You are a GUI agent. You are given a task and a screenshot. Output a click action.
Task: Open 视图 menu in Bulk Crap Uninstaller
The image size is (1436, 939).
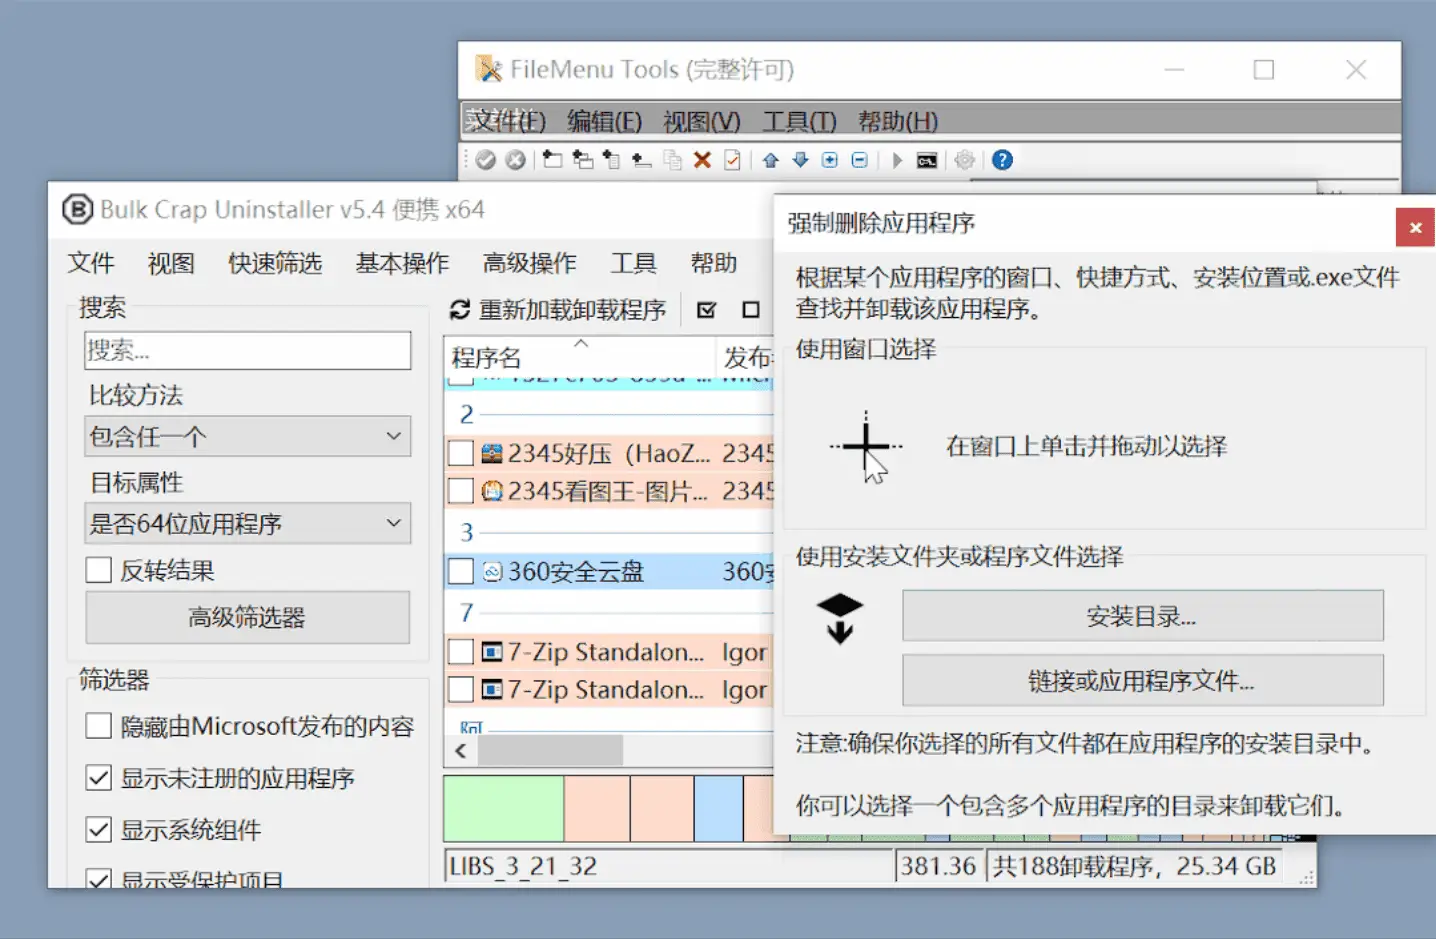pos(171,263)
